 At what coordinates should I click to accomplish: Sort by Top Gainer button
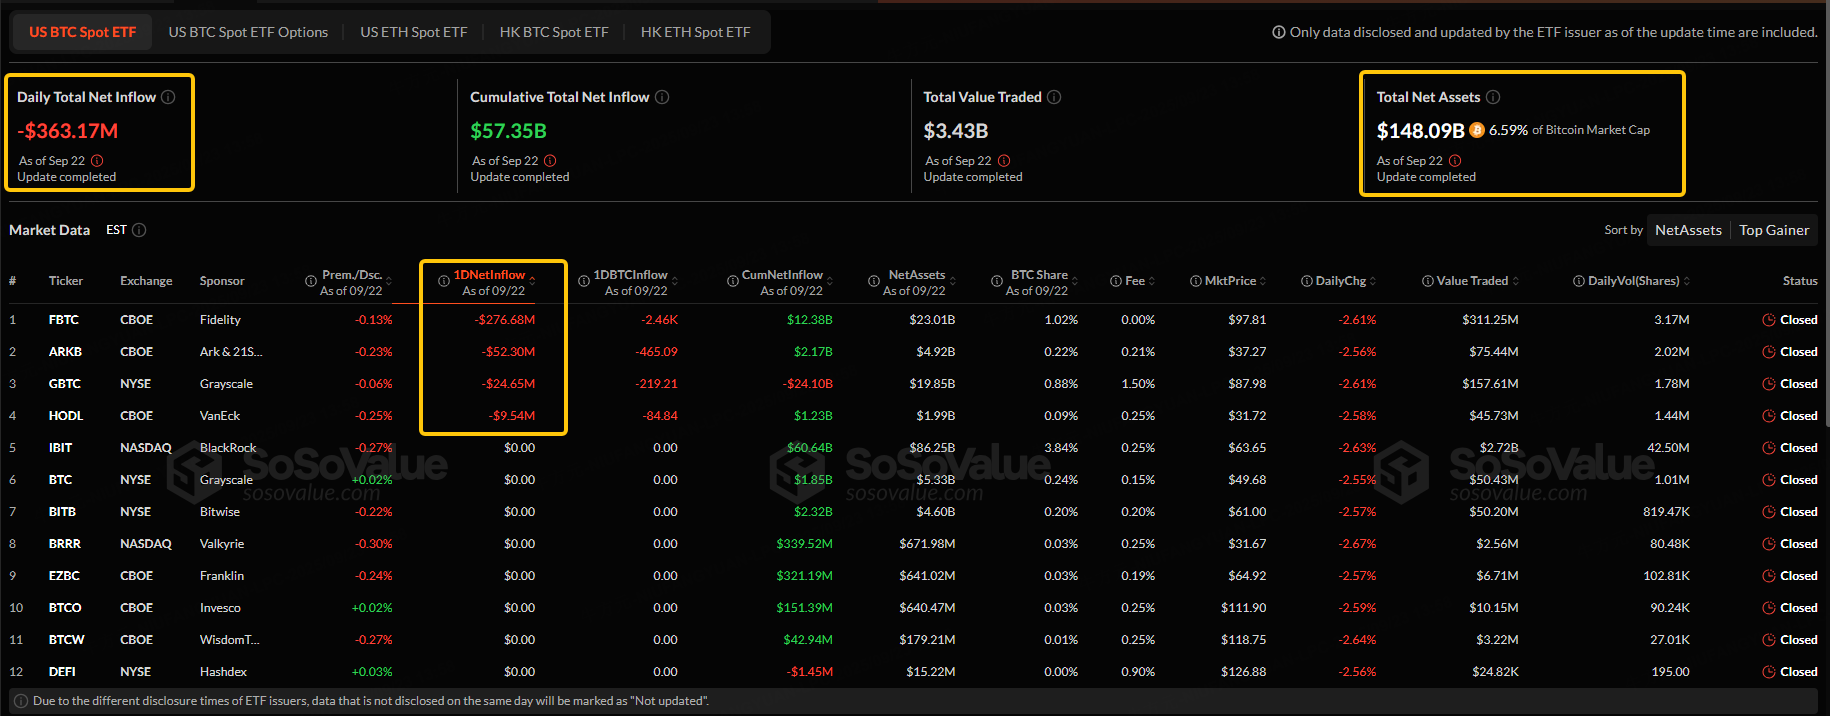pyautogui.click(x=1774, y=230)
